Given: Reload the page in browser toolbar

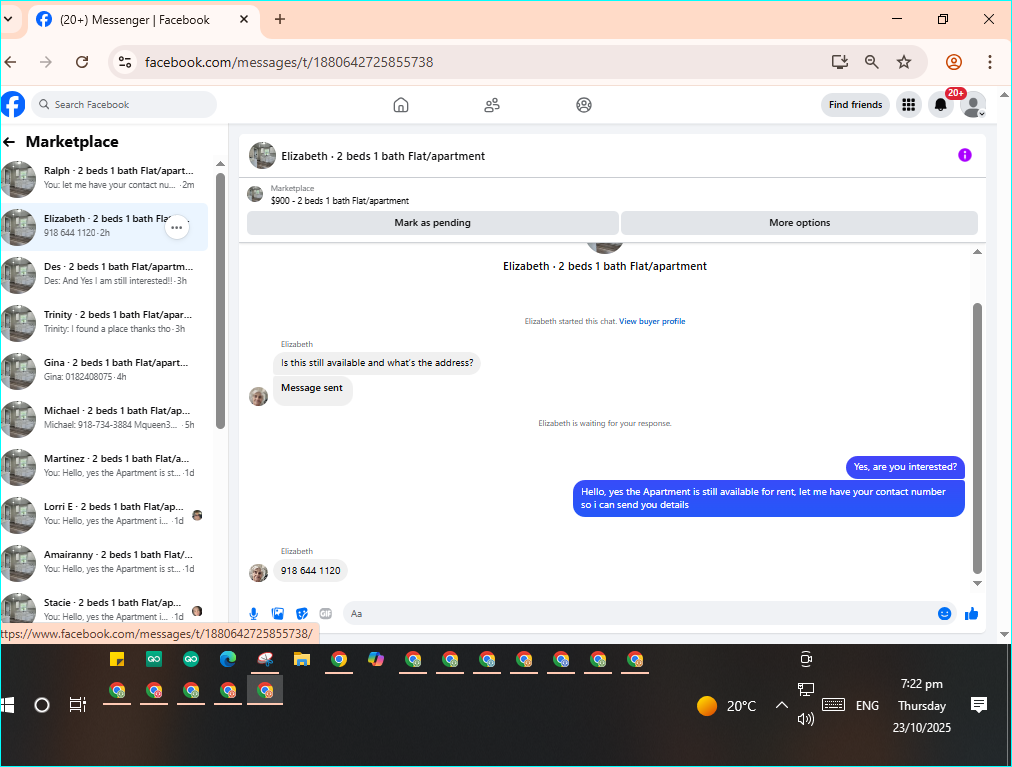Looking at the screenshot, I should [82, 62].
